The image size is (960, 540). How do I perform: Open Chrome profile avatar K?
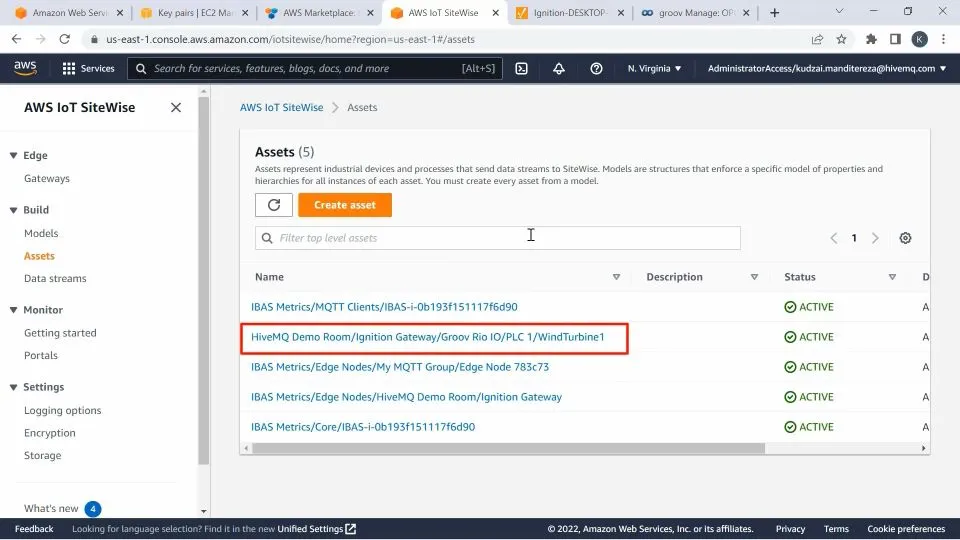point(920,39)
